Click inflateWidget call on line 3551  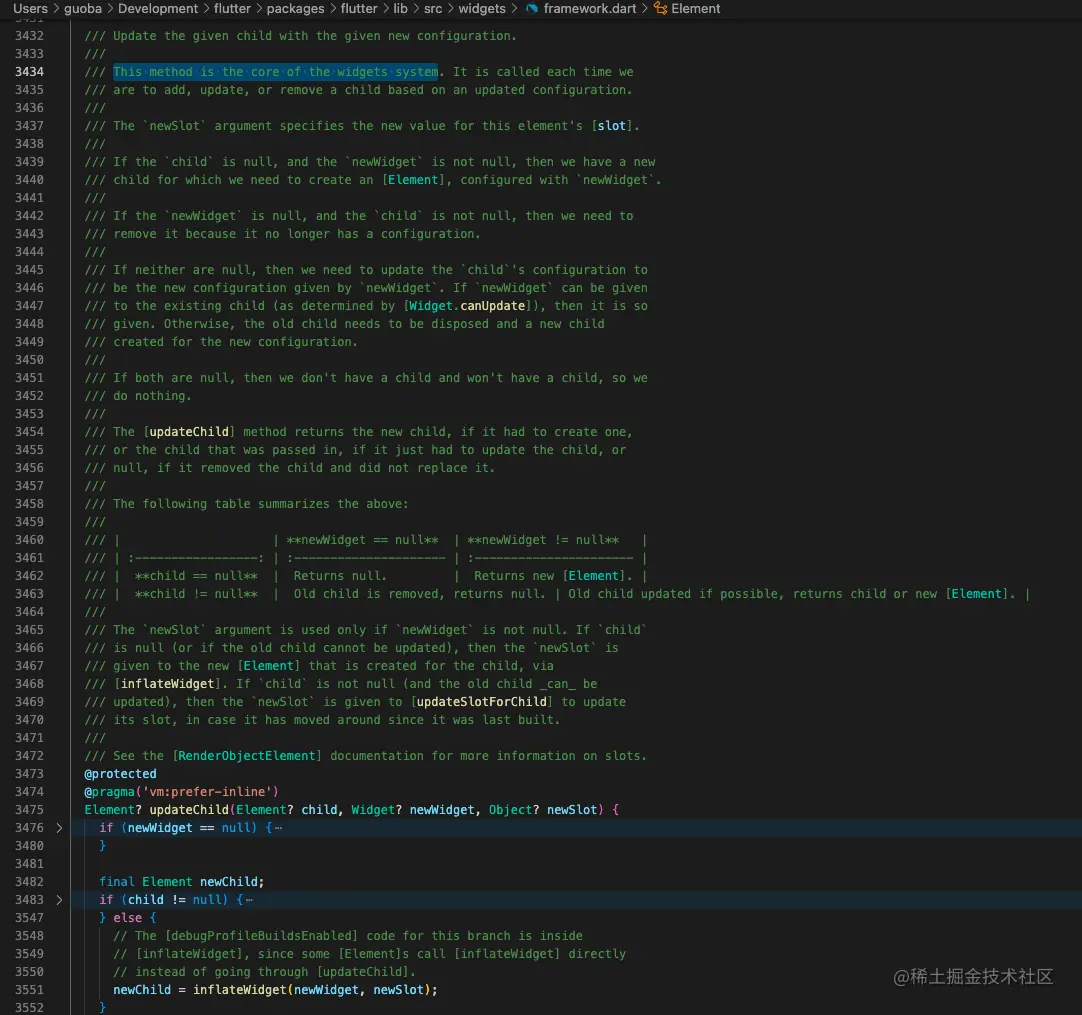tap(239, 989)
